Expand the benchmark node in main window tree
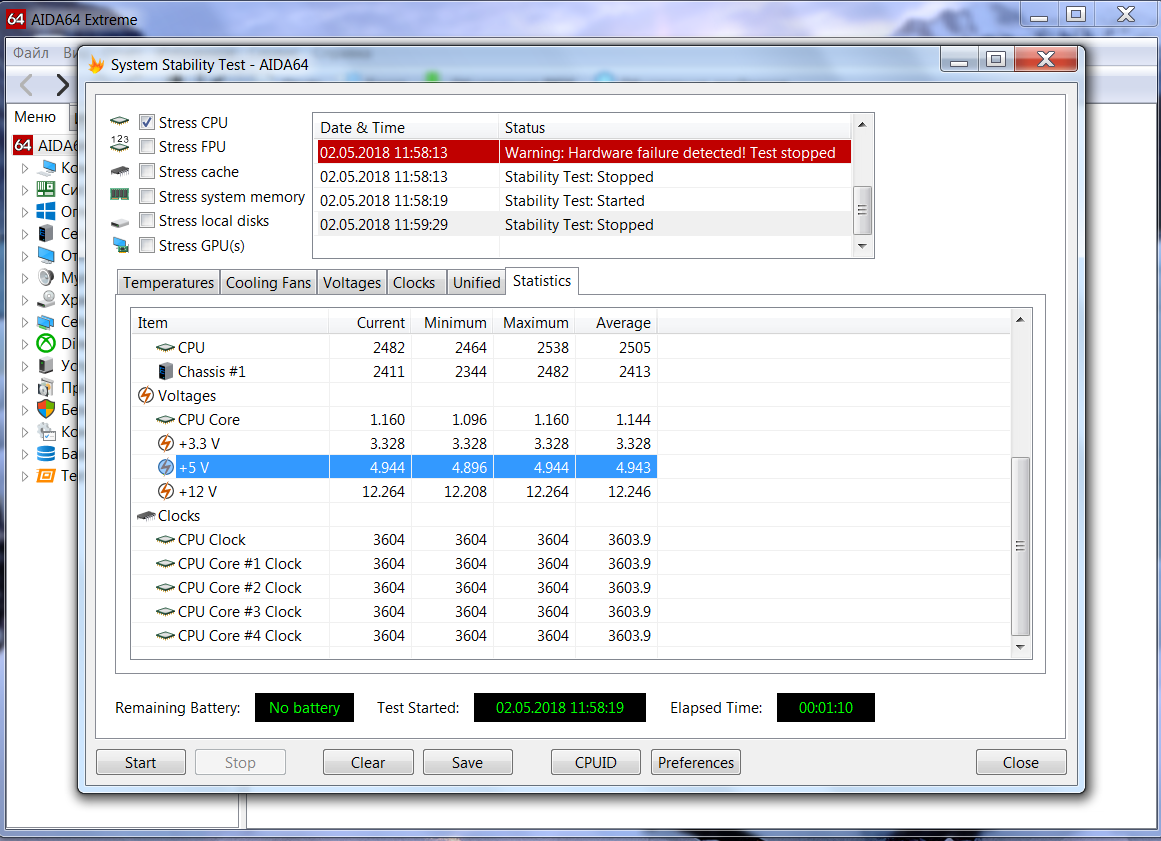Viewport: 1161px width, 841px height. [24, 476]
